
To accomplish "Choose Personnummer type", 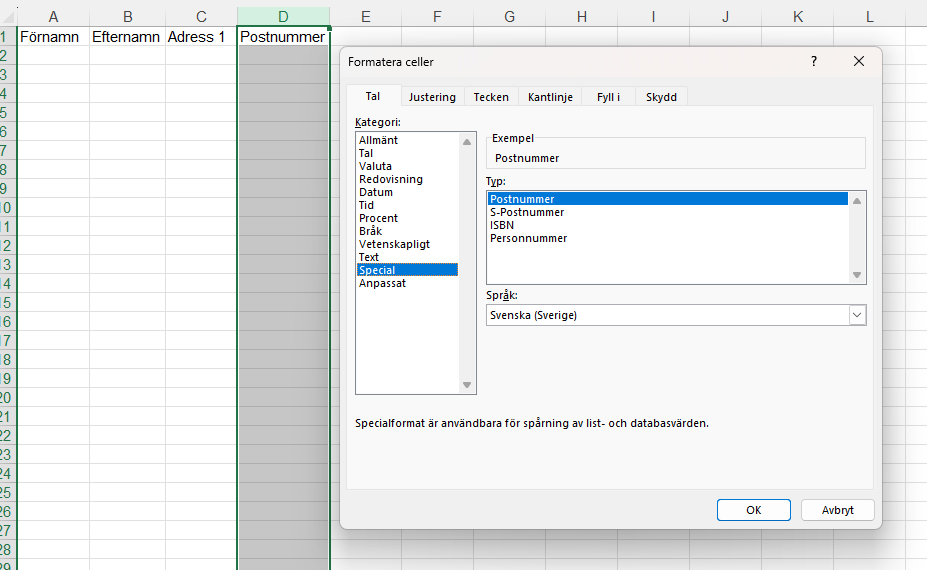I will [x=667, y=238].
